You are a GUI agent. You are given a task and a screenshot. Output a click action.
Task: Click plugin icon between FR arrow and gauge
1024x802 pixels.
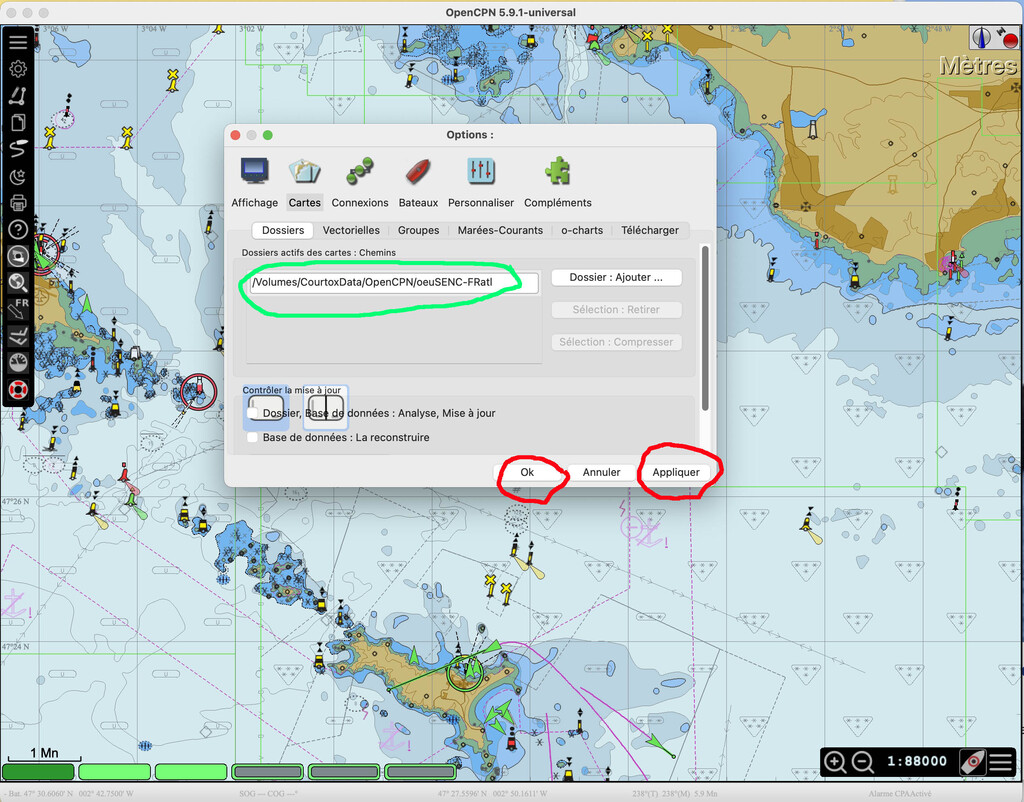click(18, 336)
